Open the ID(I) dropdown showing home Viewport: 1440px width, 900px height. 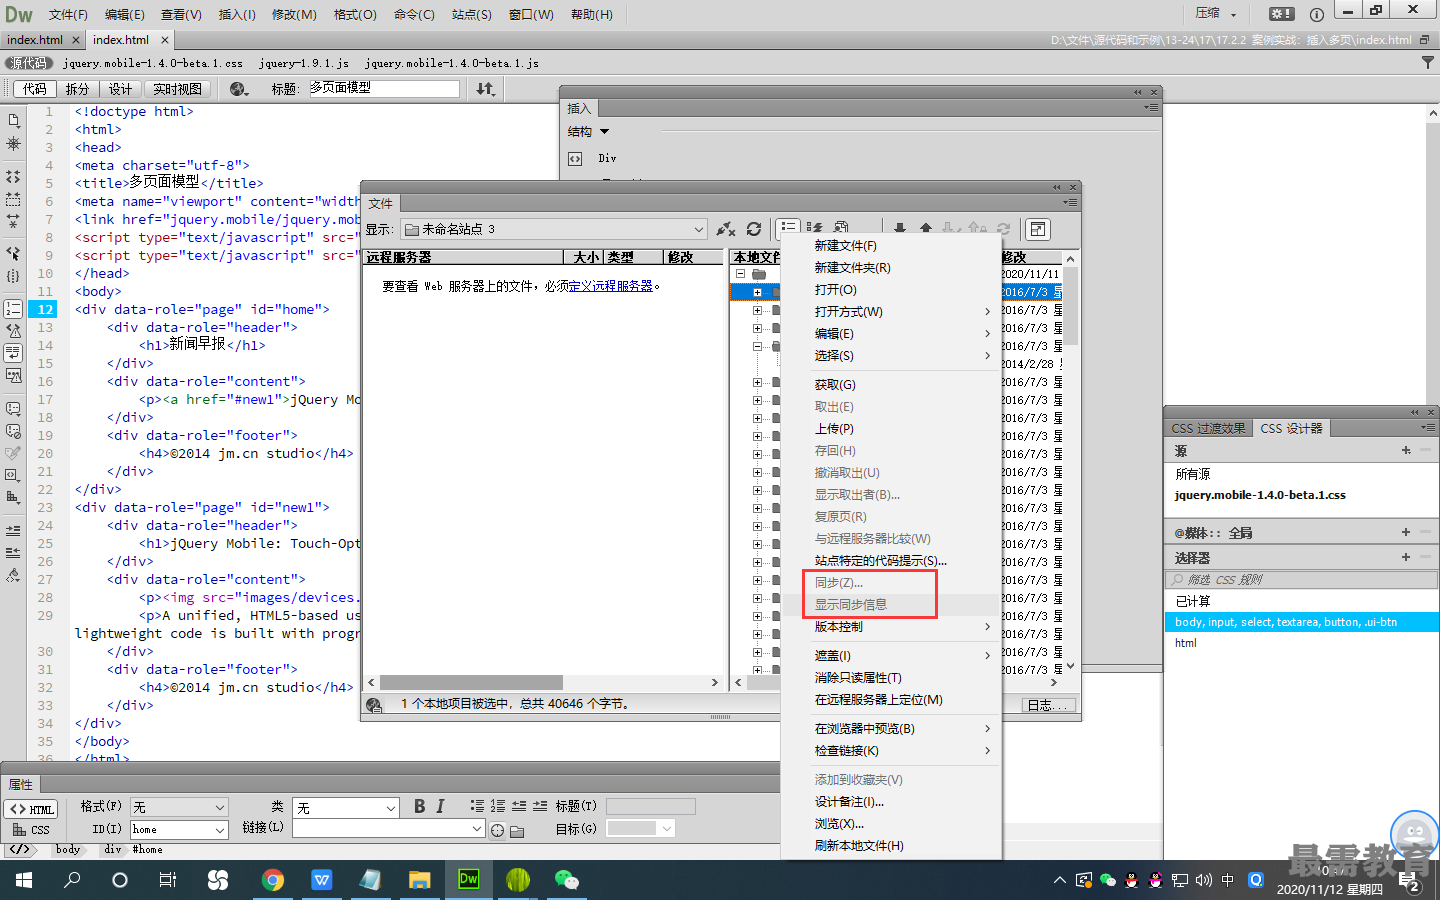pyautogui.click(x=179, y=830)
